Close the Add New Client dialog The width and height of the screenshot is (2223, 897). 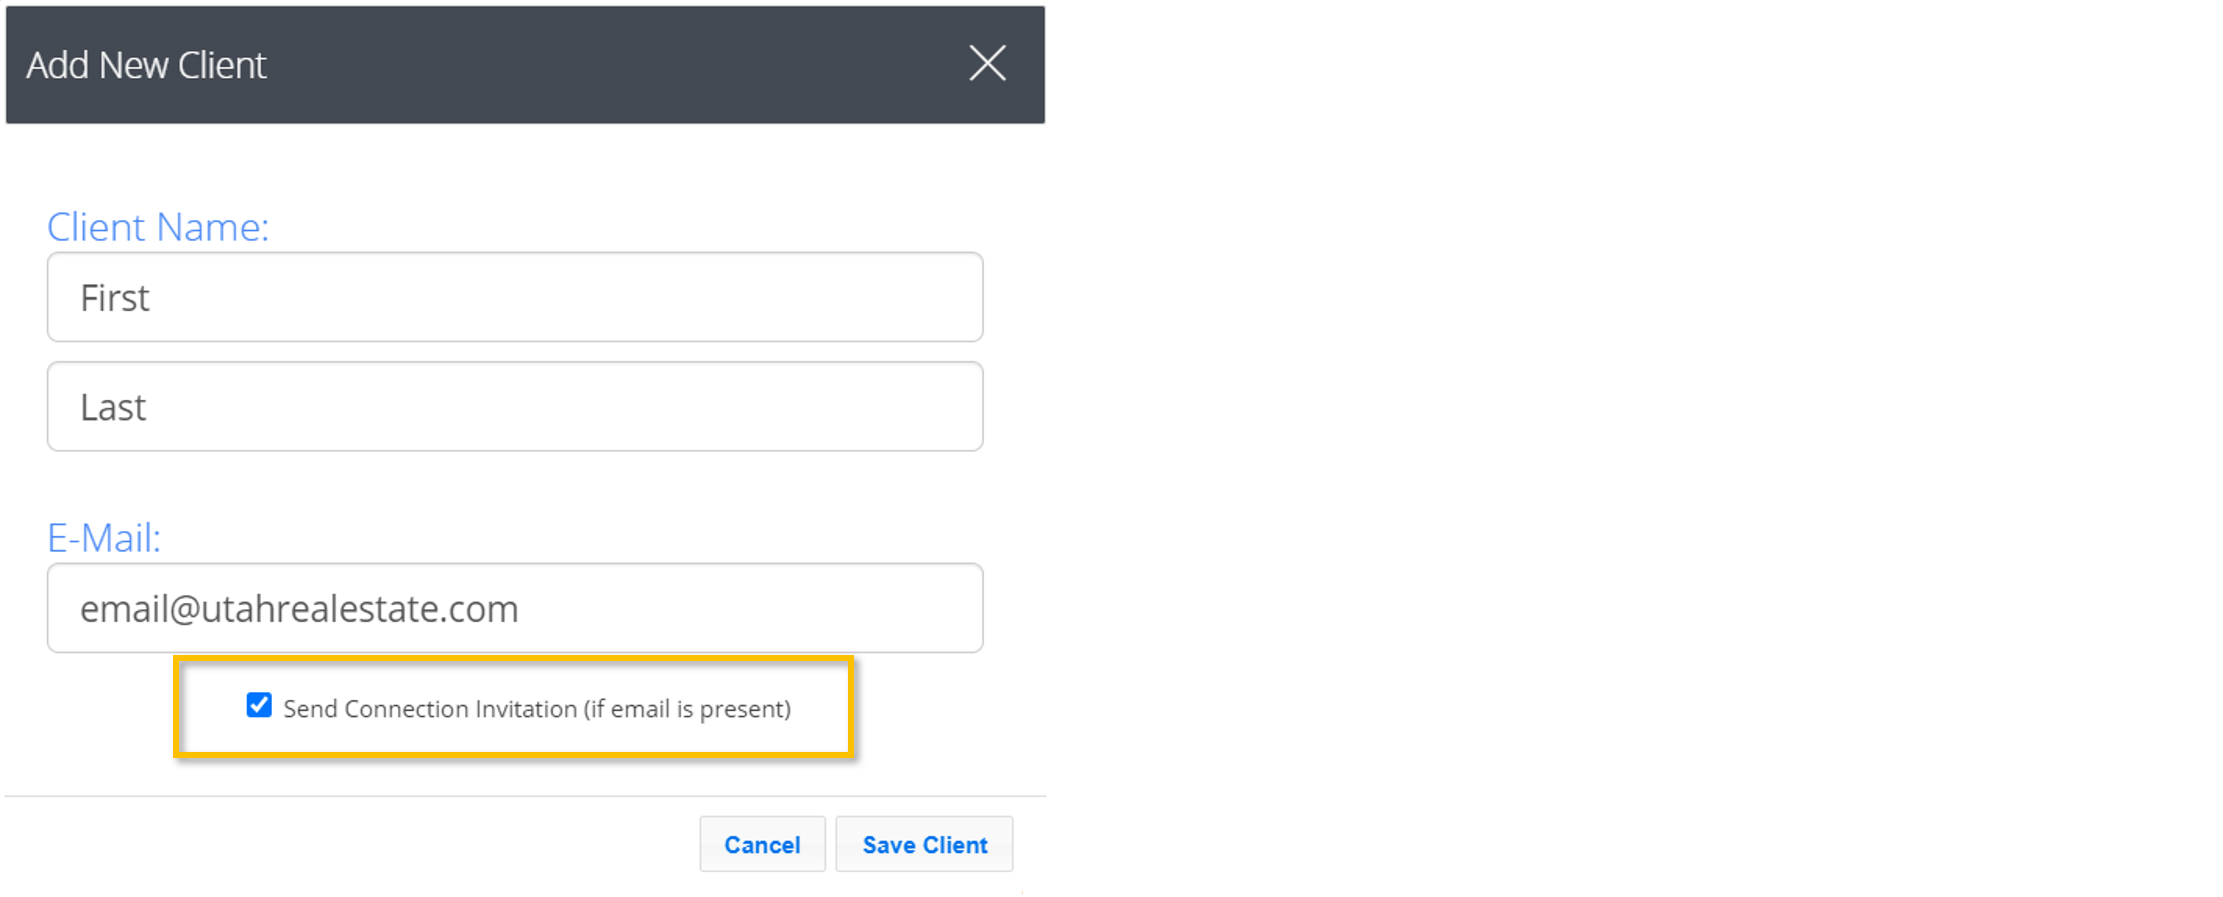click(x=987, y=64)
